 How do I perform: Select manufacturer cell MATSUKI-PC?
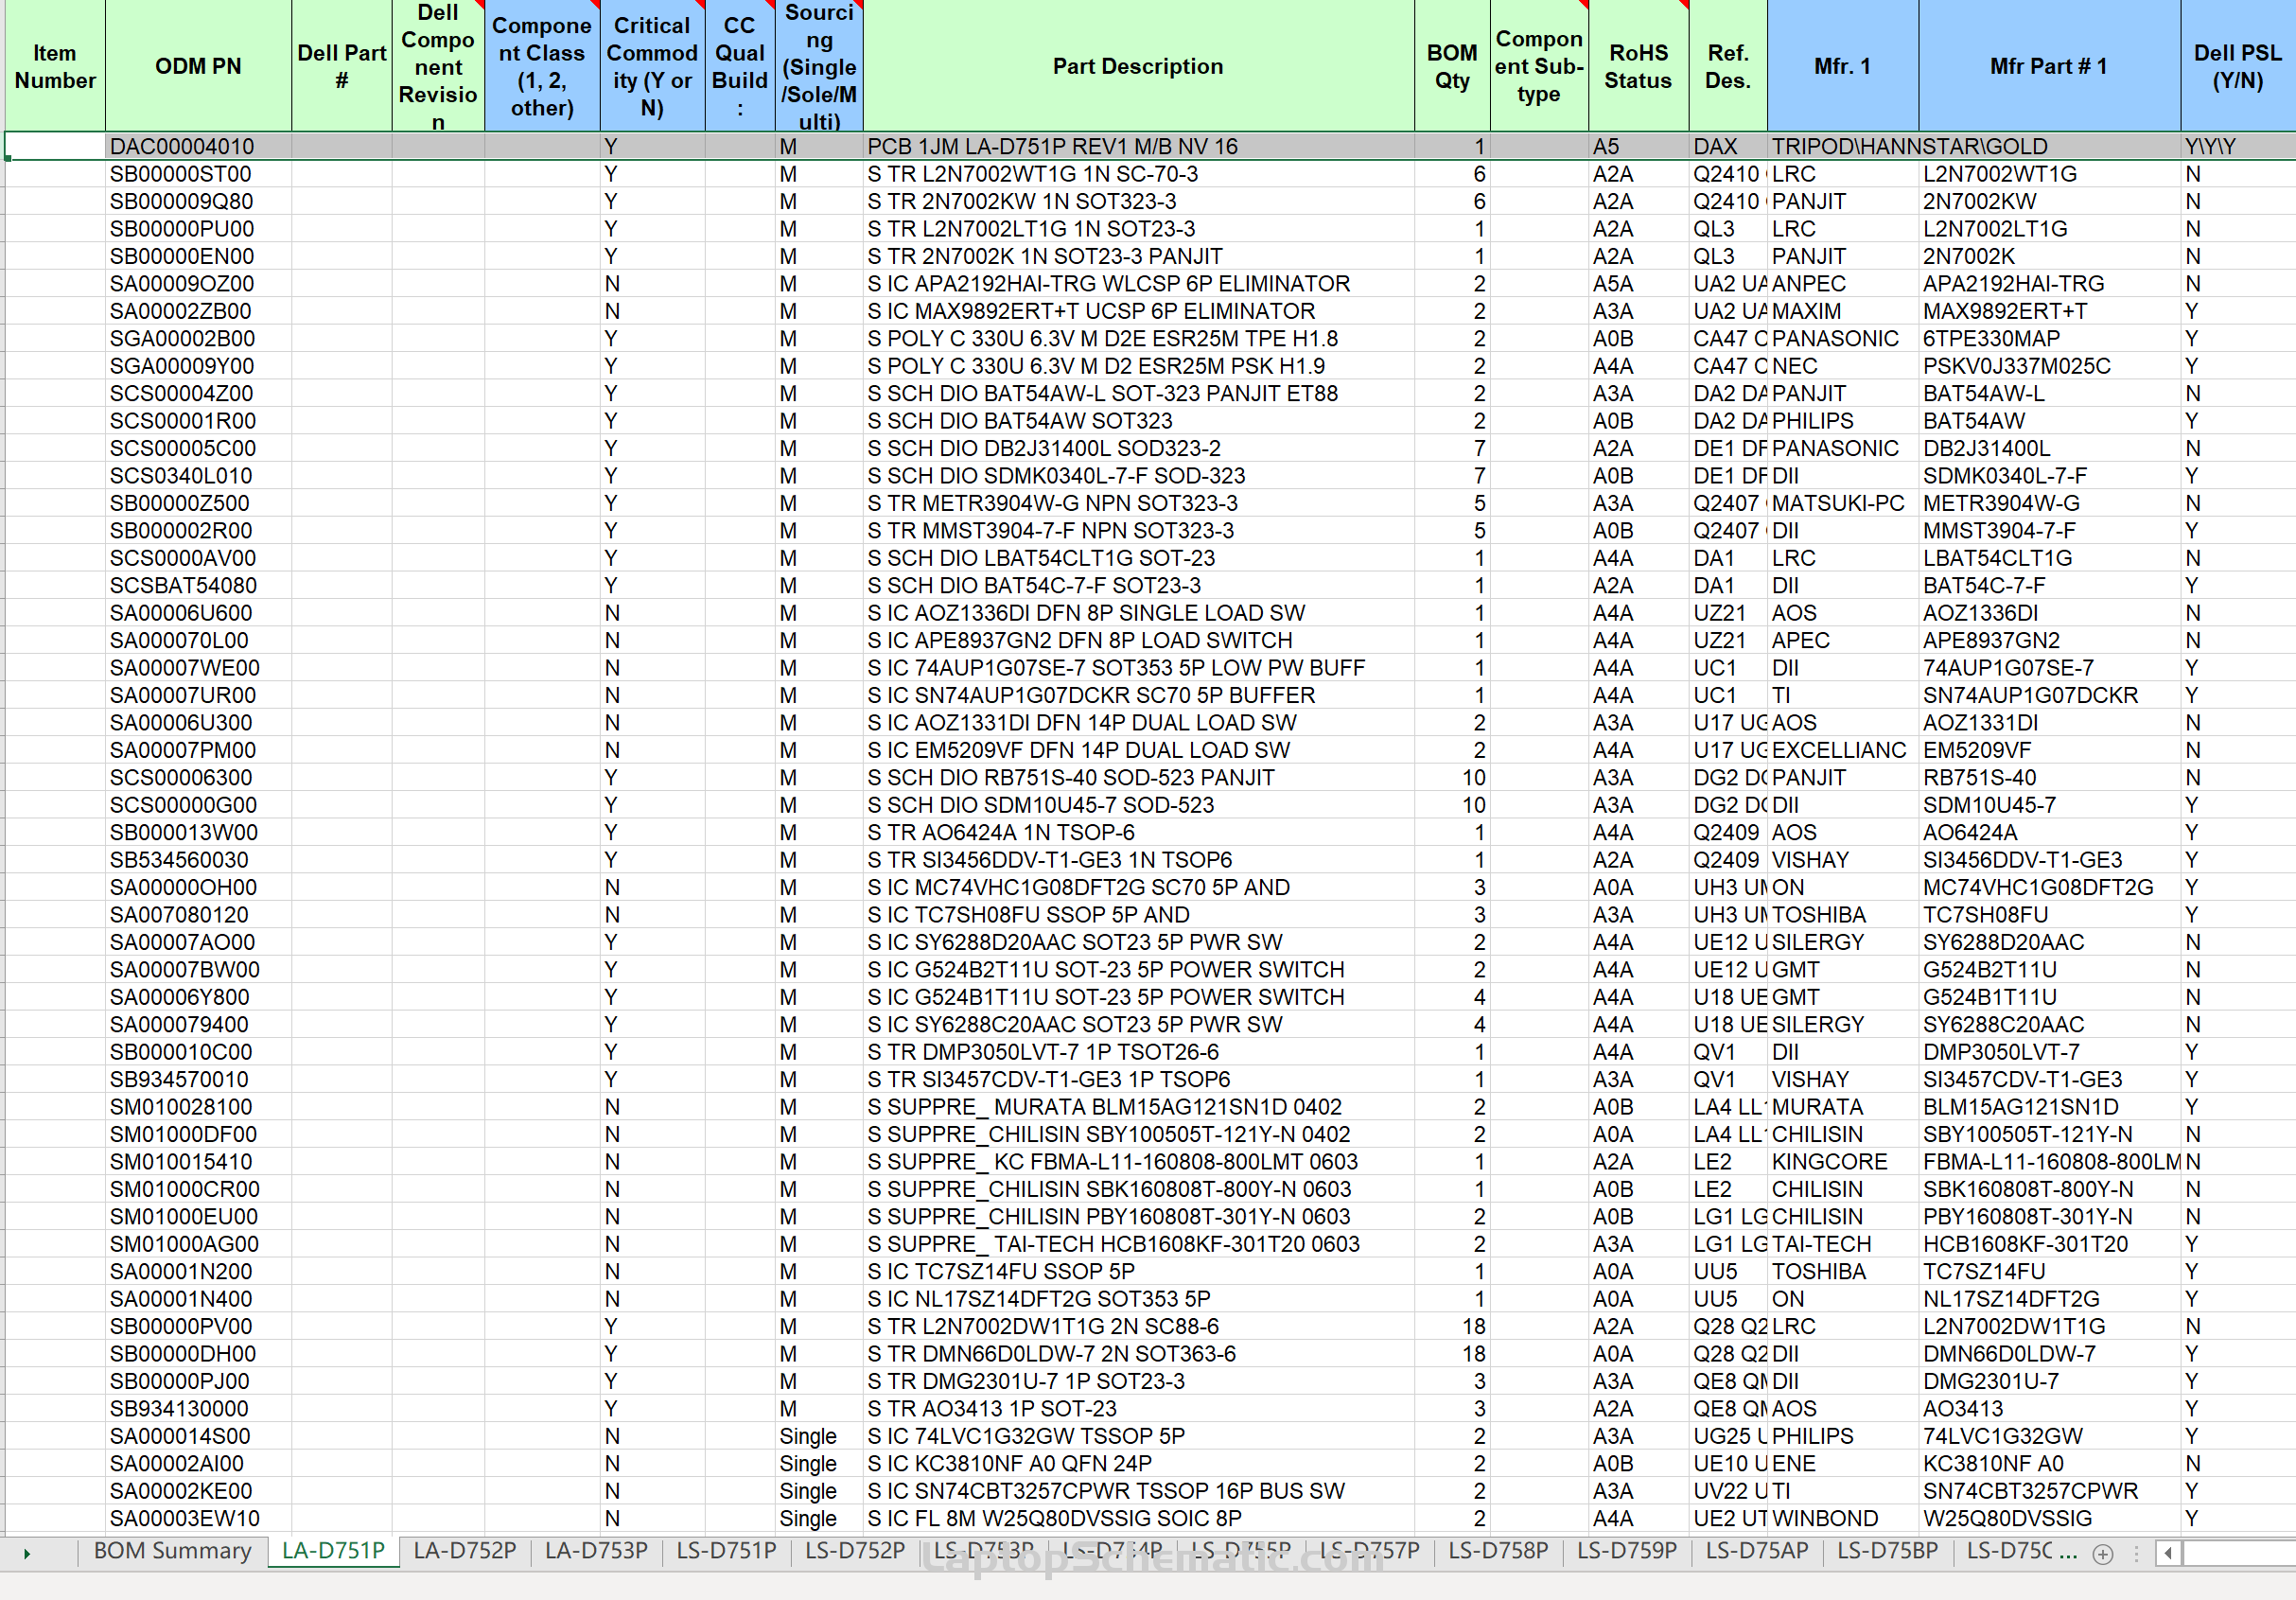click(x=1843, y=503)
